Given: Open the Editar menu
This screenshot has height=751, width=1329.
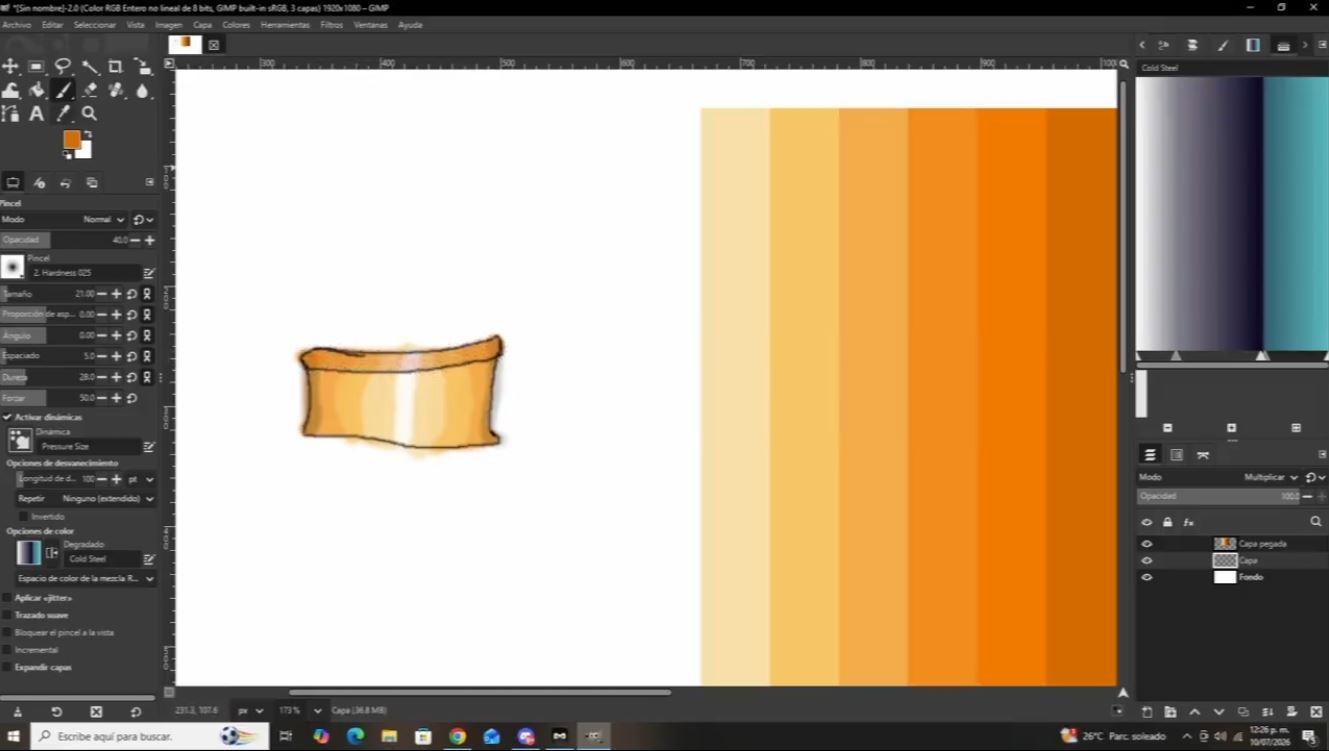Looking at the screenshot, I should click(x=52, y=25).
